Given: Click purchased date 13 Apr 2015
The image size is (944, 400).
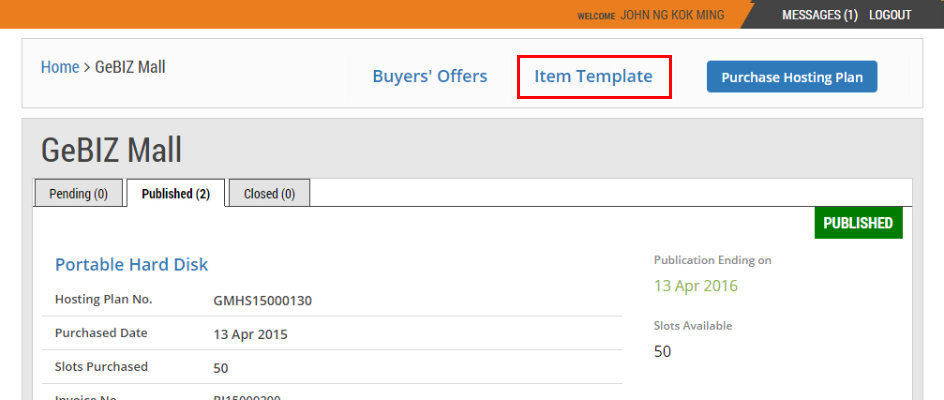Looking at the screenshot, I should tap(250, 334).
